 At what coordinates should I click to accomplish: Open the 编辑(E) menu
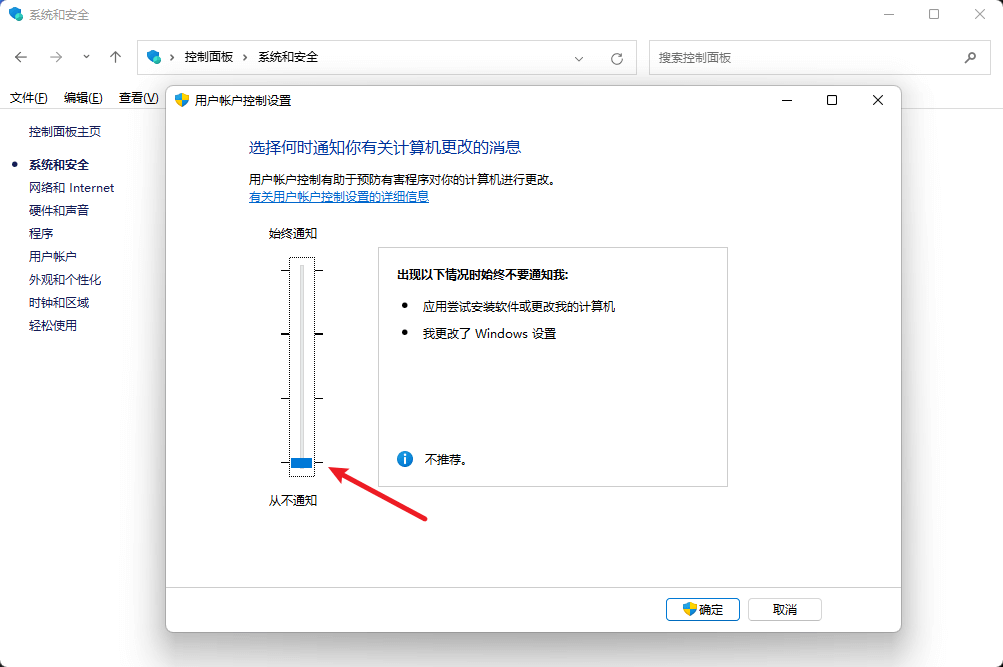tap(83, 98)
